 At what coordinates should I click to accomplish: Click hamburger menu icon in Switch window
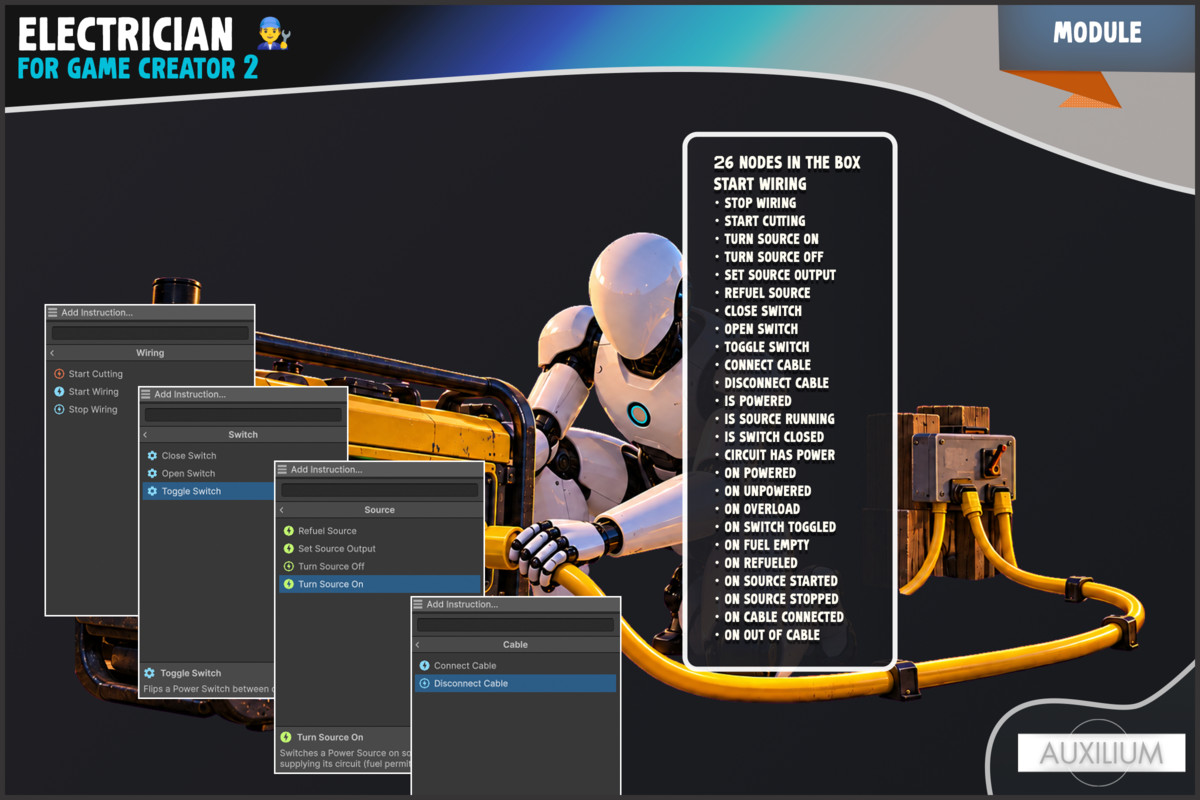pos(146,394)
